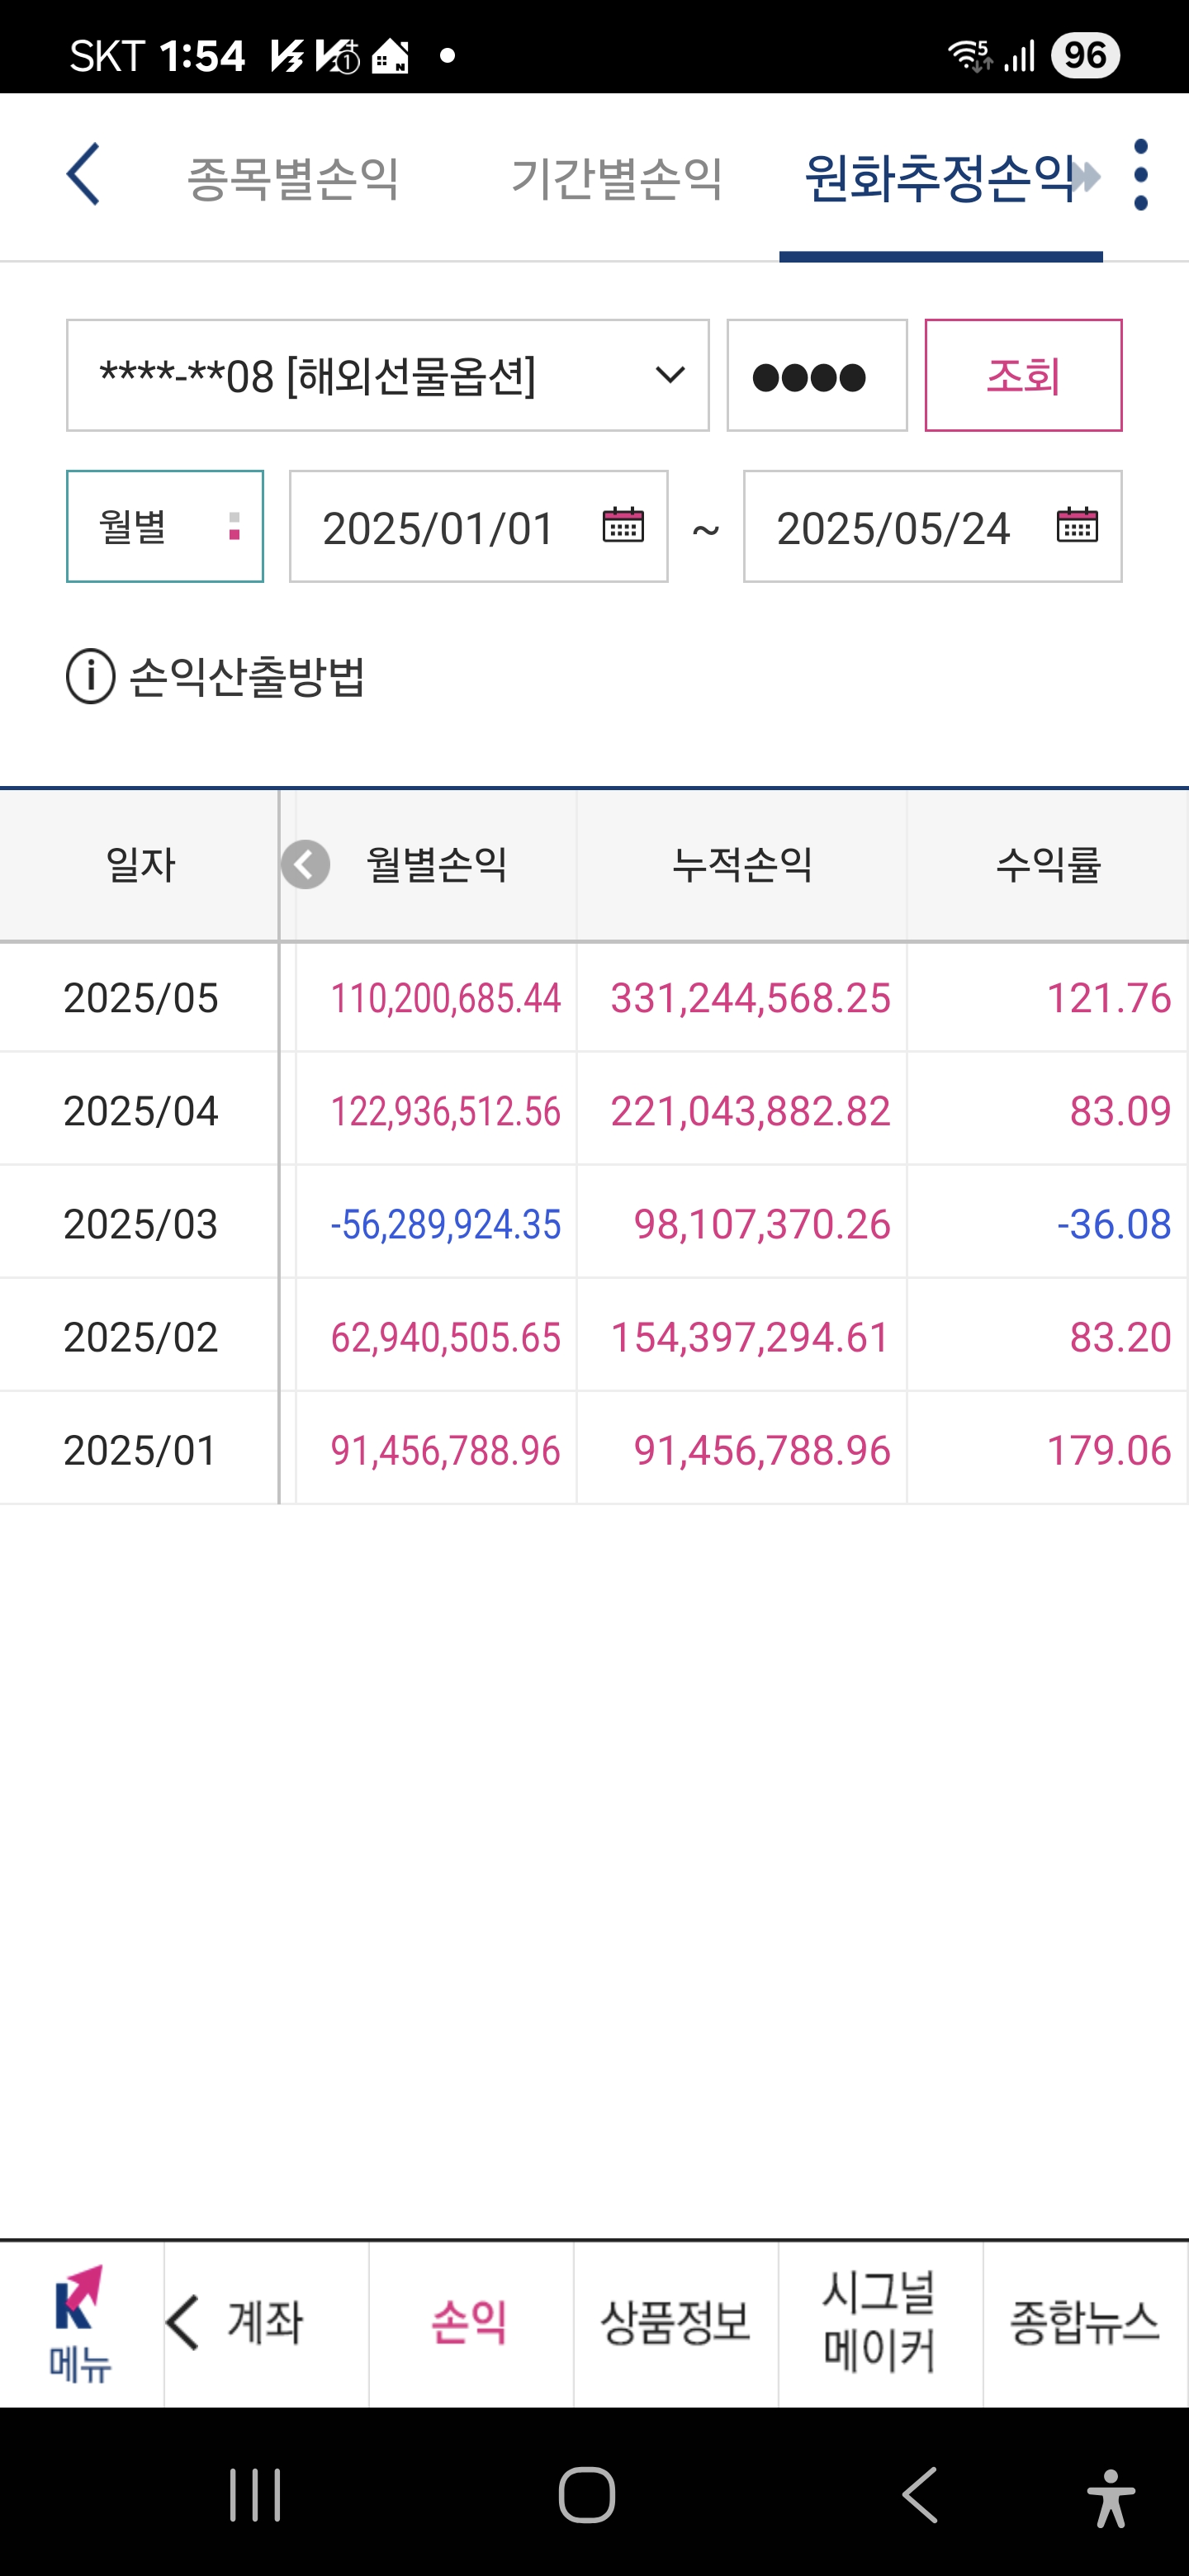Viewport: 1189px width, 2576px height.
Task: Open the 손익 bottom menu item
Action: tap(470, 2323)
